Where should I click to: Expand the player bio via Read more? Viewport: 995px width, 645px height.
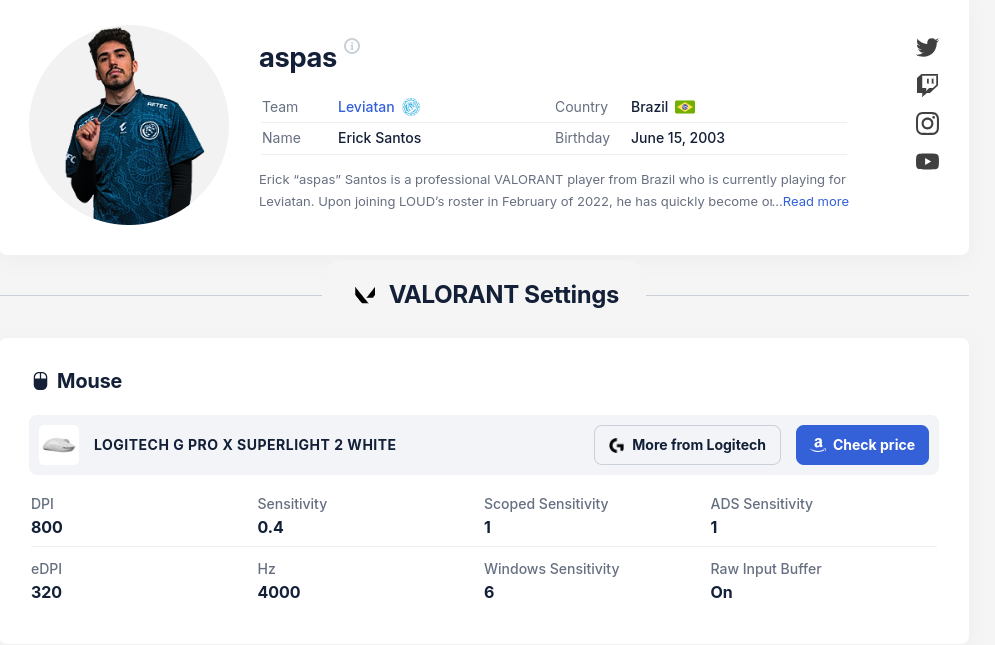click(x=815, y=201)
